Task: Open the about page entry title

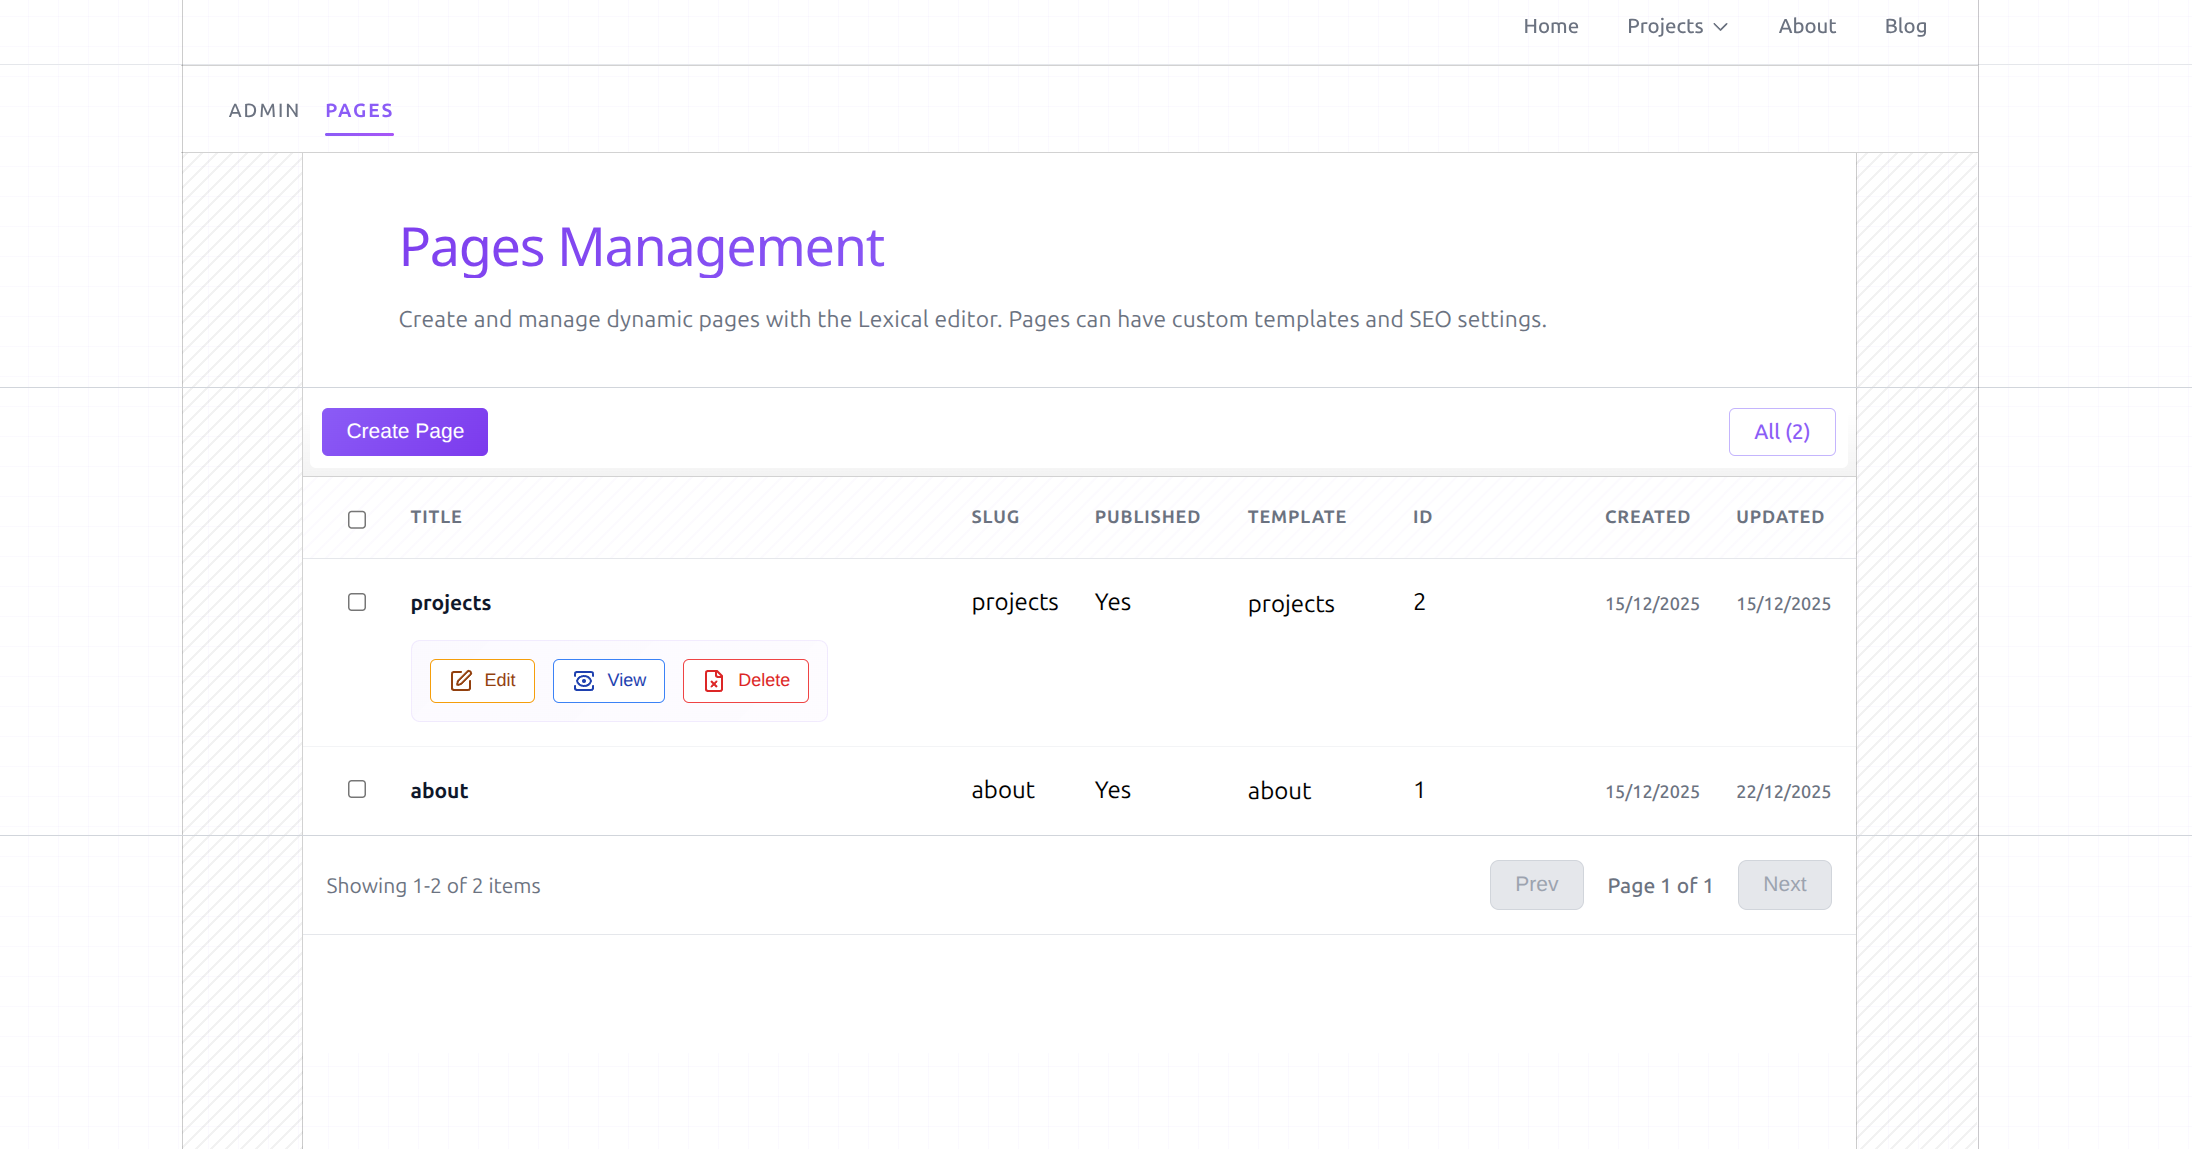Action: pyautogui.click(x=439, y=790)
